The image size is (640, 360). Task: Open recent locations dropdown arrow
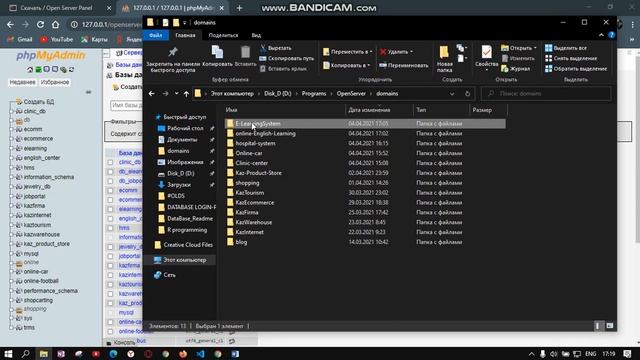tap(176, 93)
